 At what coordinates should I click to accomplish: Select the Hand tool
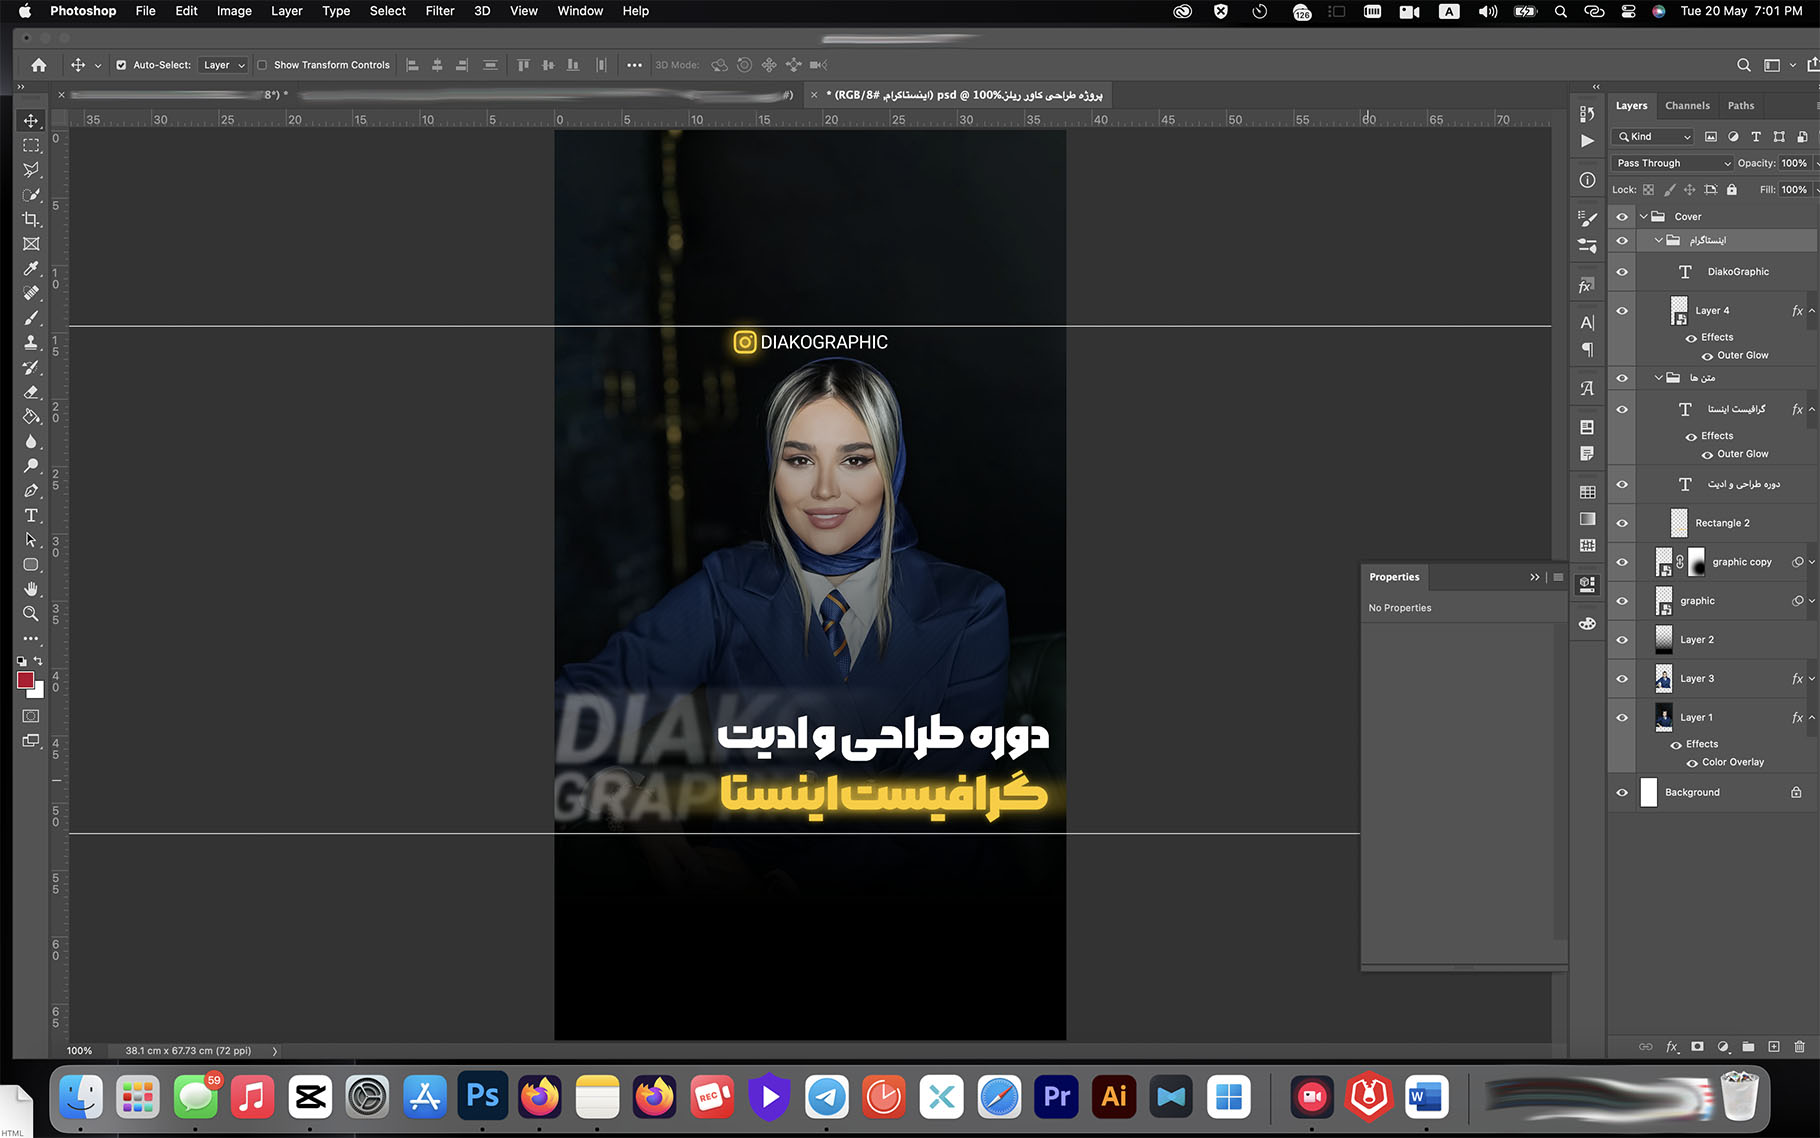pos(31,589)
